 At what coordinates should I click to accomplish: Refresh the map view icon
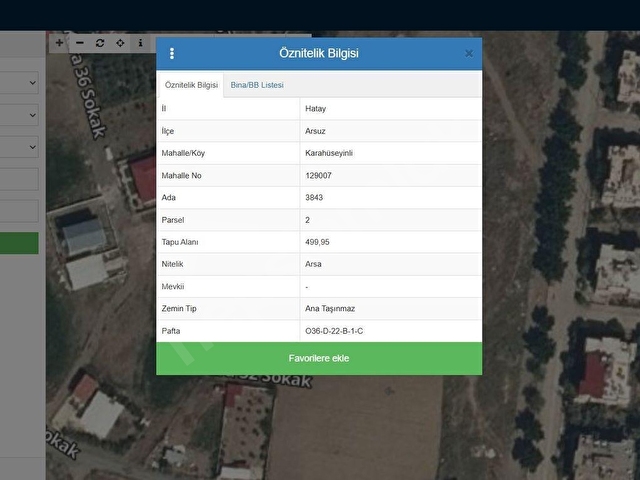click(100, 43)
